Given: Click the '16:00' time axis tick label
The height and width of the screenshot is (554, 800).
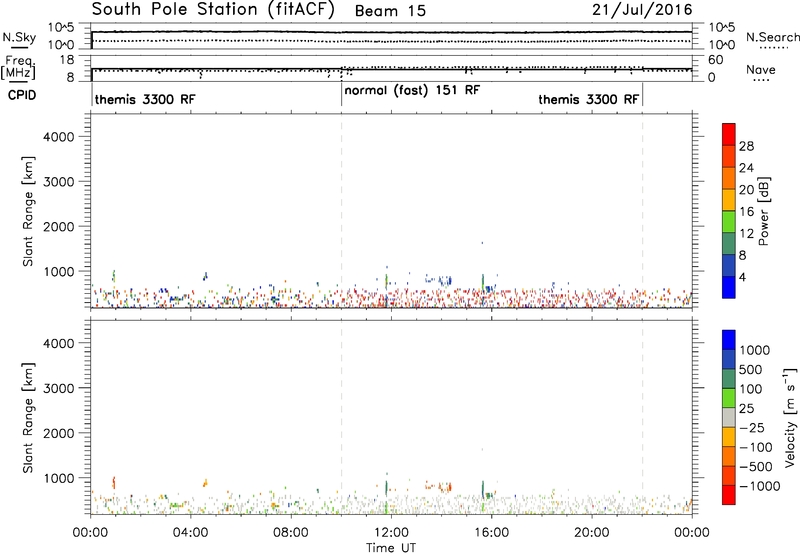Looking at the screenshot, I should pyautogui.click(x=491, y=533).
